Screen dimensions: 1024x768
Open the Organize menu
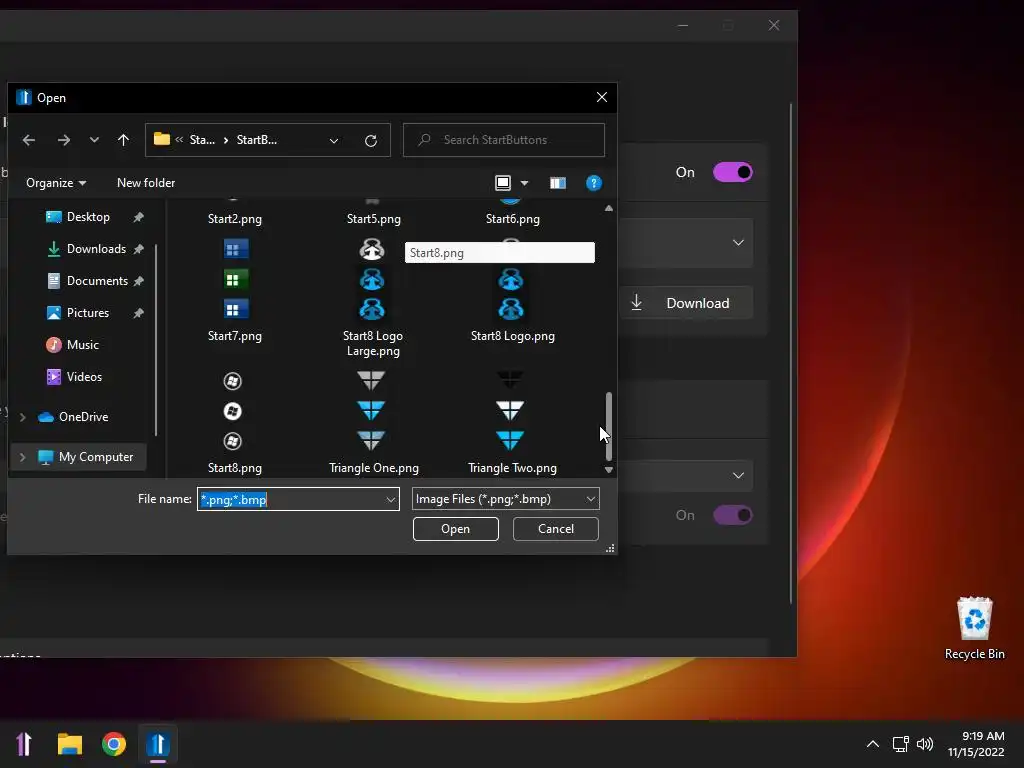click(56, 183)
